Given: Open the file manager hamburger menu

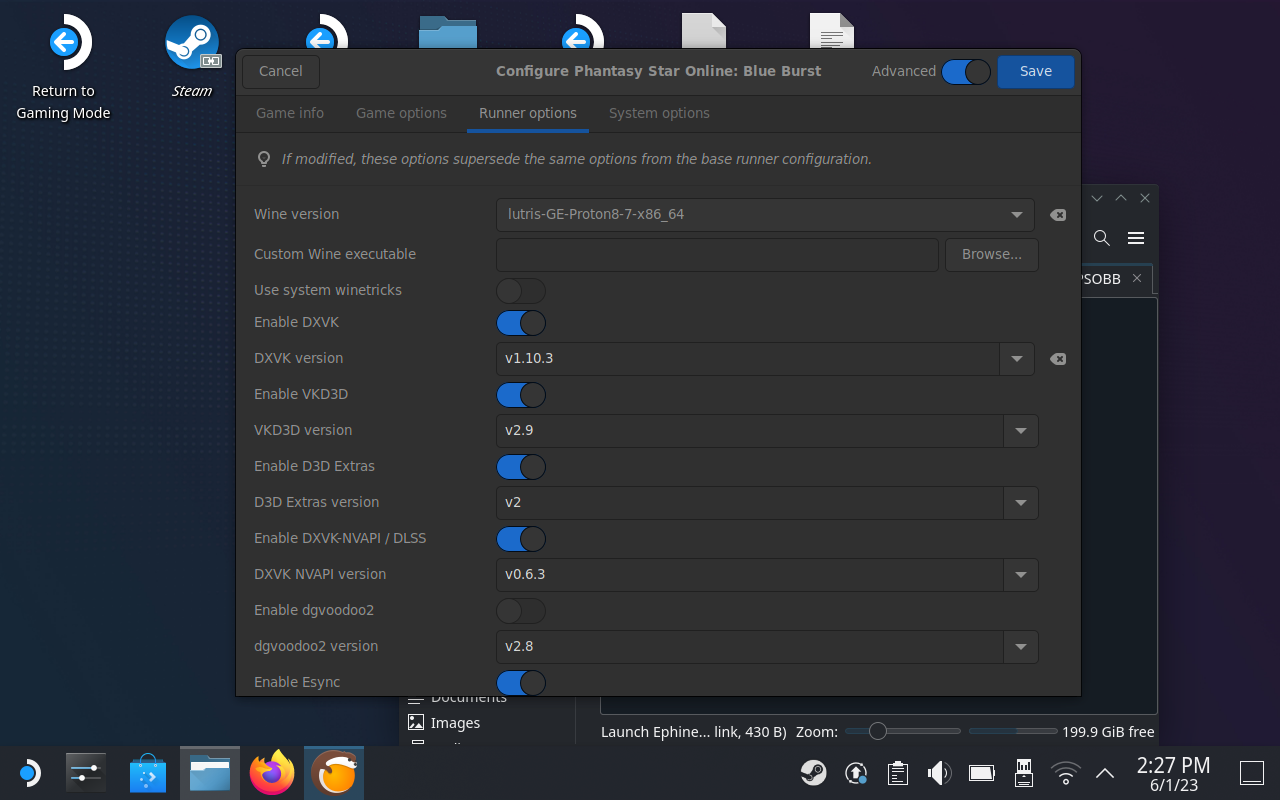Looking at the screenshot, I should coord(1136,238).
